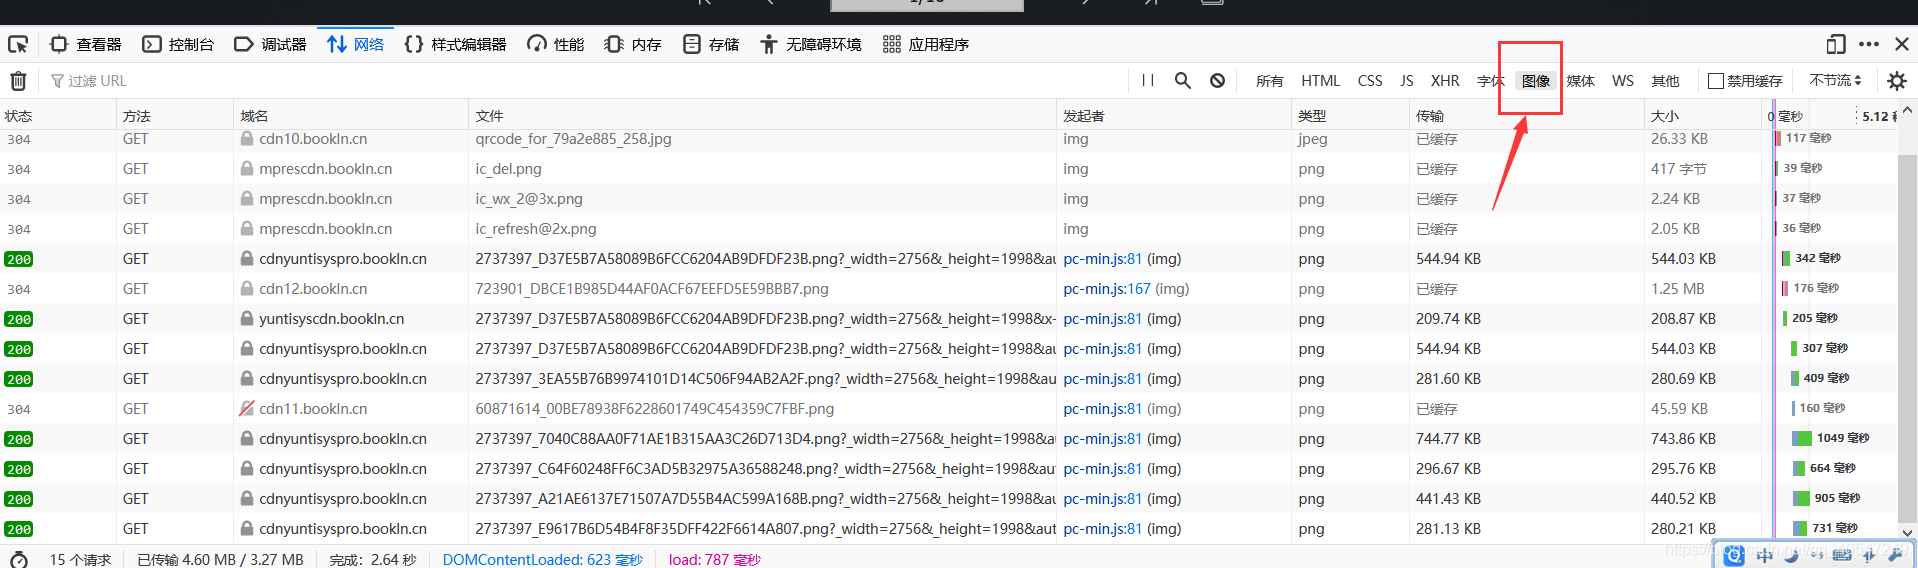Sort by the 类型 type column header

[1350, 116]
